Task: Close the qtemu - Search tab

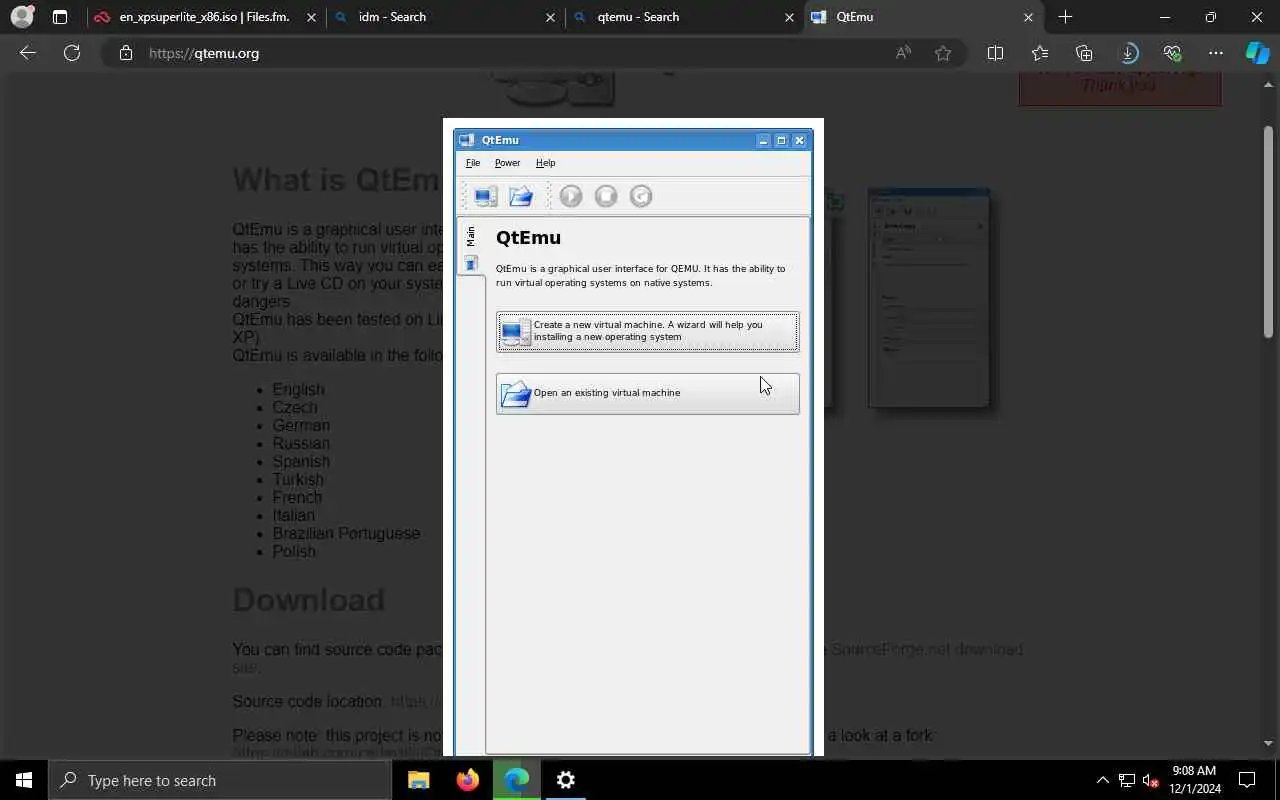Action: (x=790, y=17)
